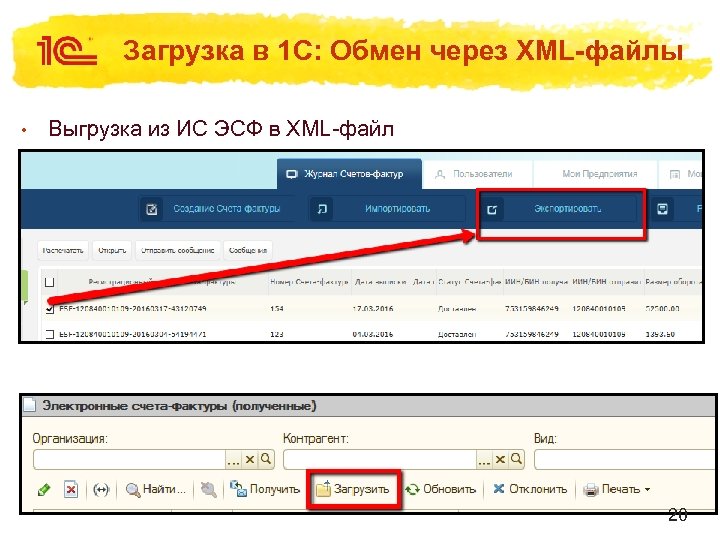Click the registration number ending 54194471
Viewport: 720px width, 540px height.
[x=133, y=334]
